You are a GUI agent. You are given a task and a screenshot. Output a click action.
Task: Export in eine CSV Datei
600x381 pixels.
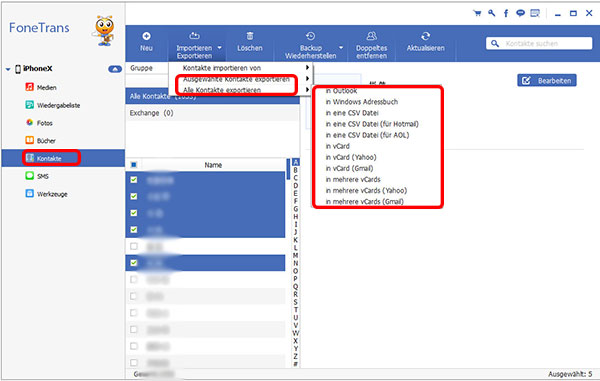(x=352, y=113)
